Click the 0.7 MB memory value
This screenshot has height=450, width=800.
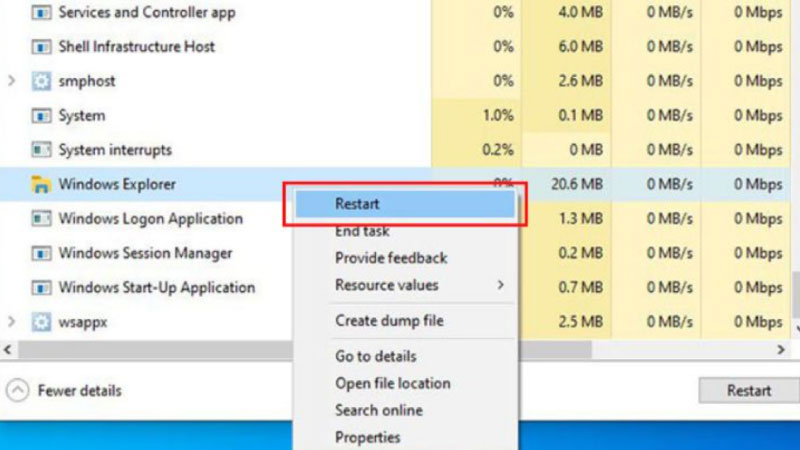[581, 288]
